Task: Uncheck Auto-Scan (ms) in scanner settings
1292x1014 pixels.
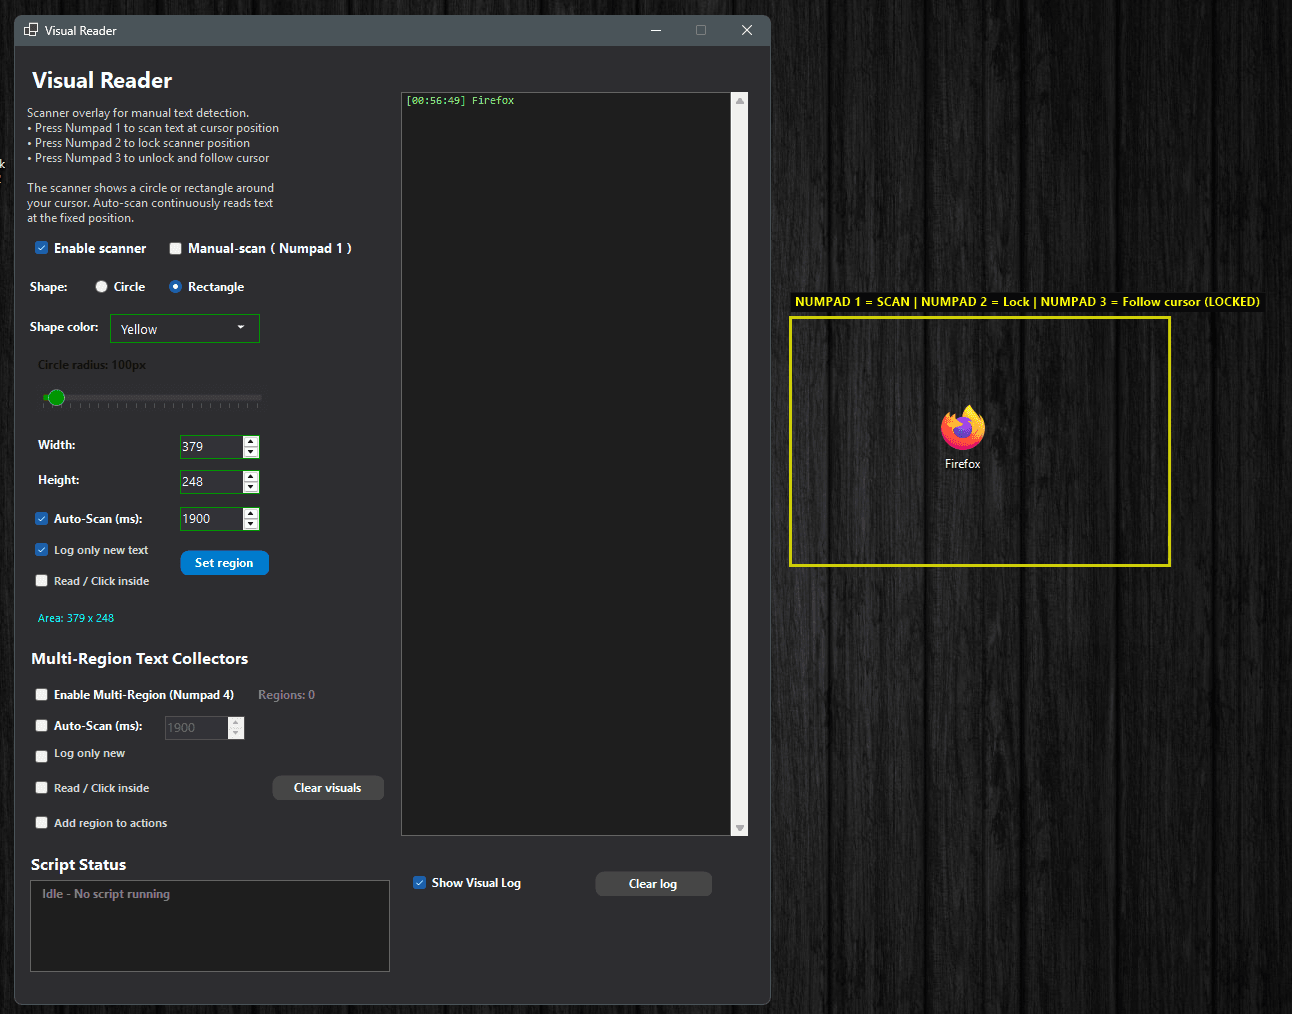Action: click(x=41, y=518)
